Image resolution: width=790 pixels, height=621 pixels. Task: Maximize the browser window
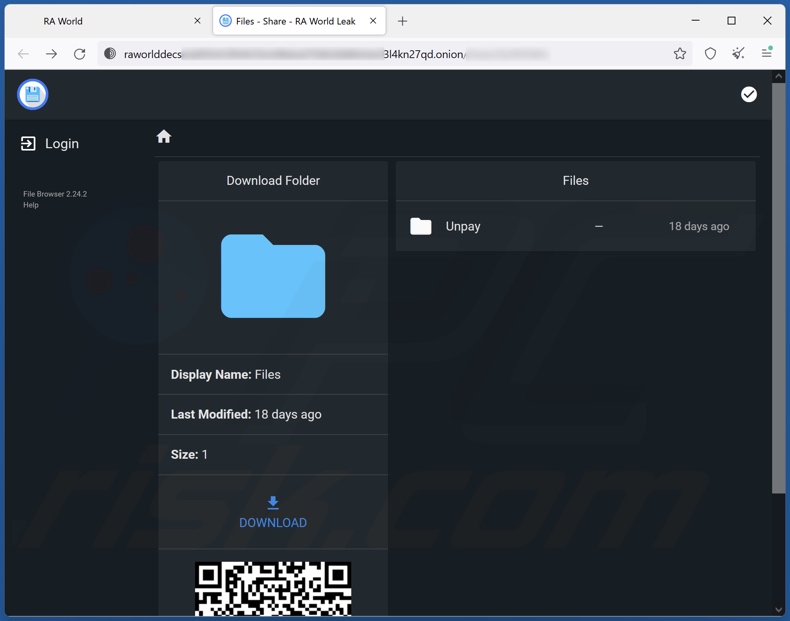click(x=732, y=21)
